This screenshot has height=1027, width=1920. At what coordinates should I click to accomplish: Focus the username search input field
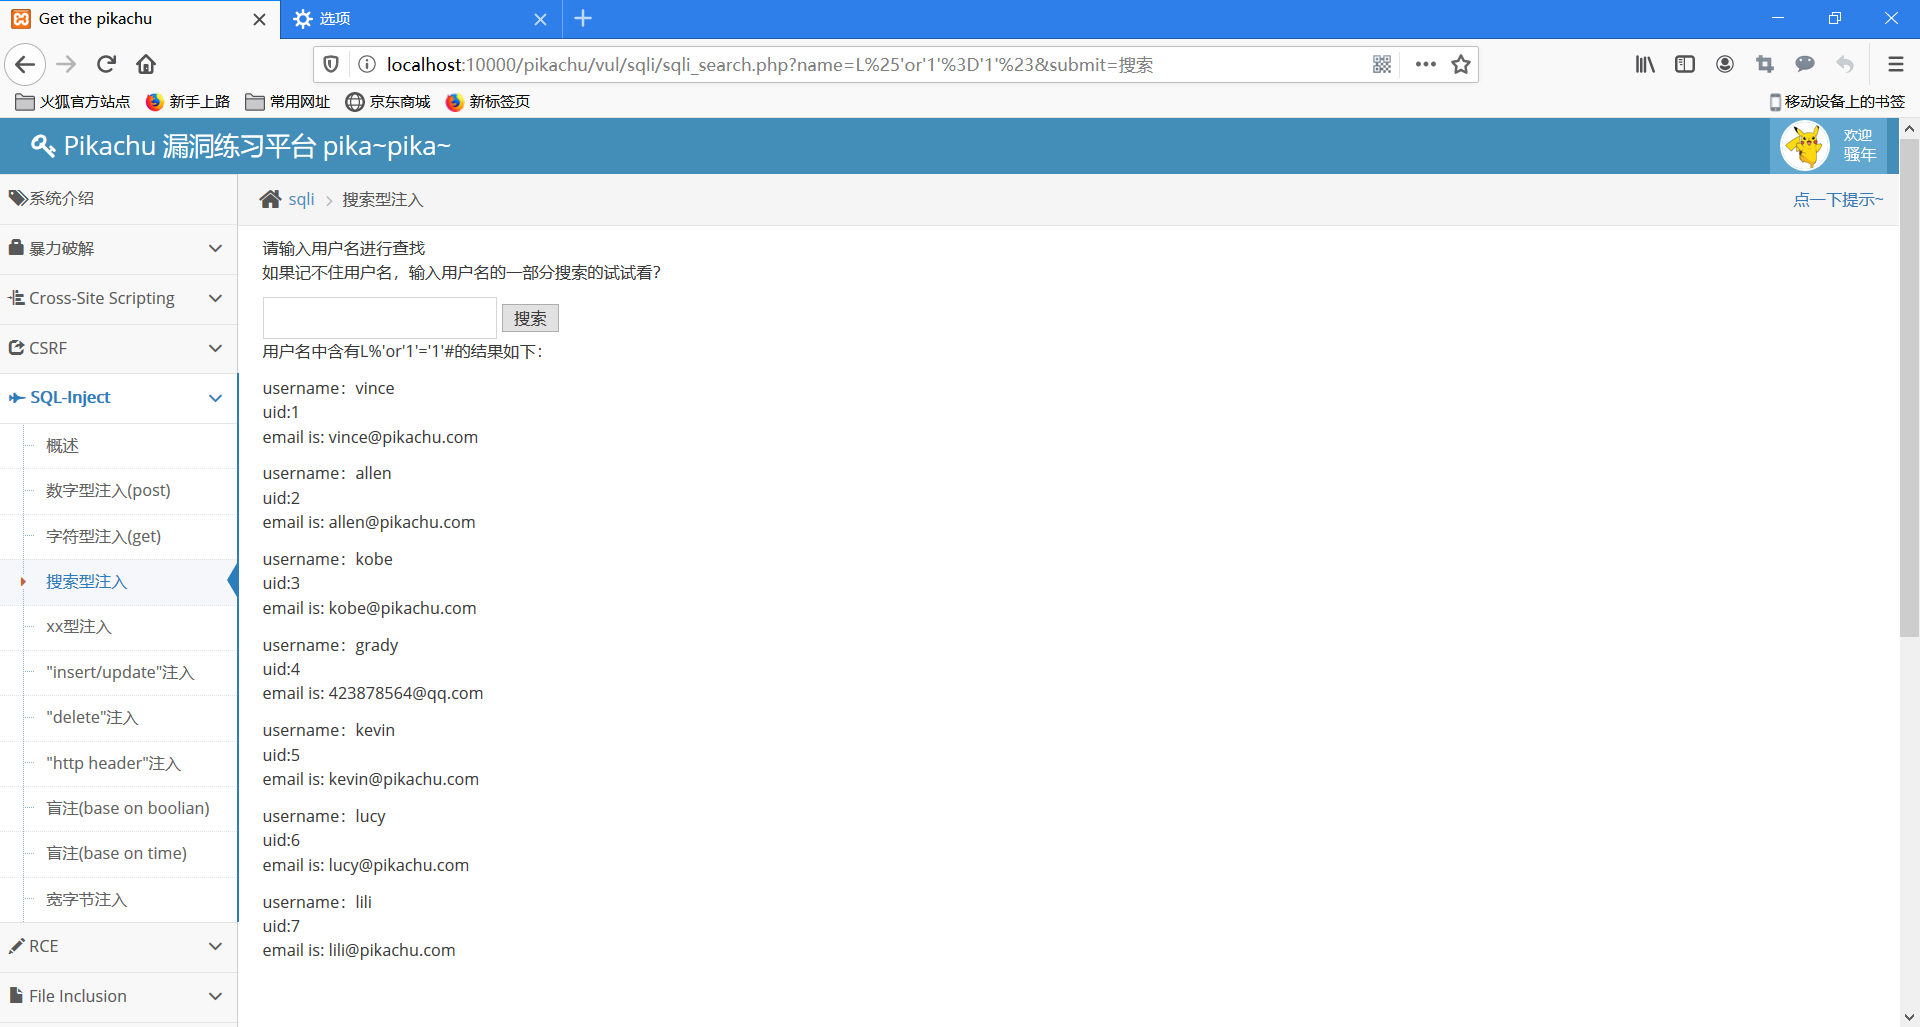click(x=380, y=318)
